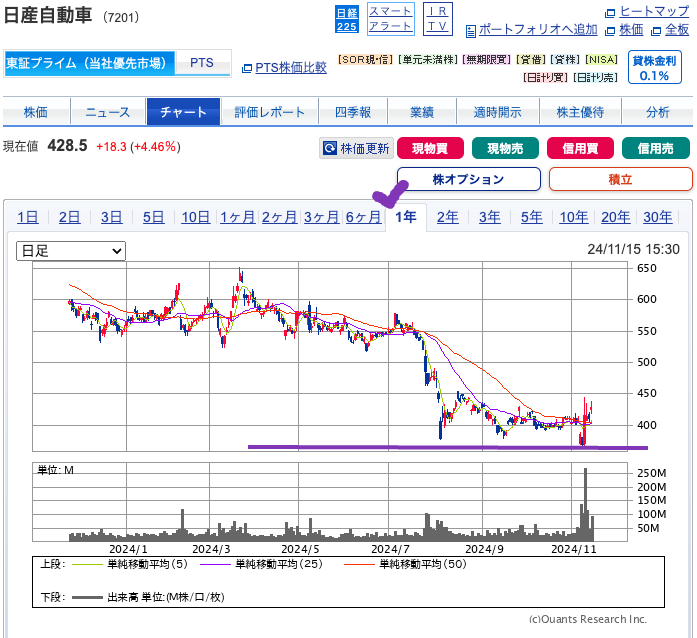Screen dimensions: 697x638
Task: Open the スマートアラート icon
Action: [391, 19]
